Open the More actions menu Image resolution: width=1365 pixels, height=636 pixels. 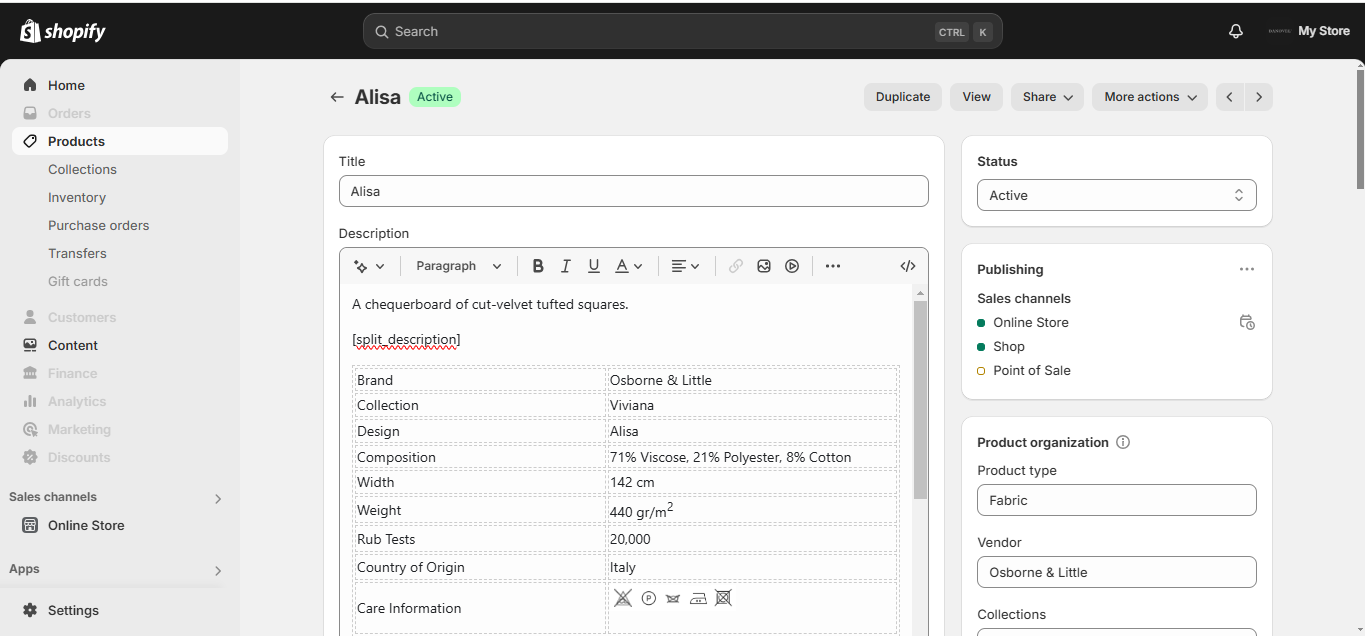[1150, 97]
